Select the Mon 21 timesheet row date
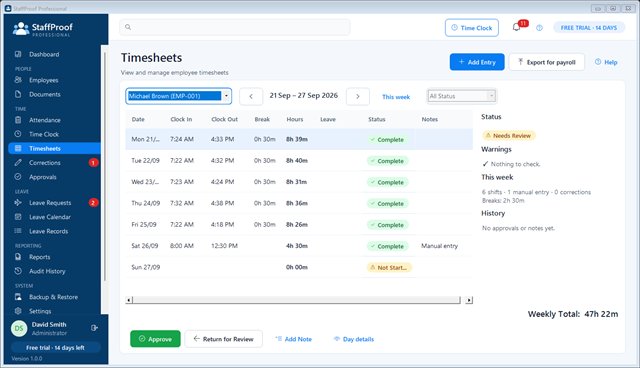This screenshot has width=640, height=368. pyautogui.click(x=145, y=139)
